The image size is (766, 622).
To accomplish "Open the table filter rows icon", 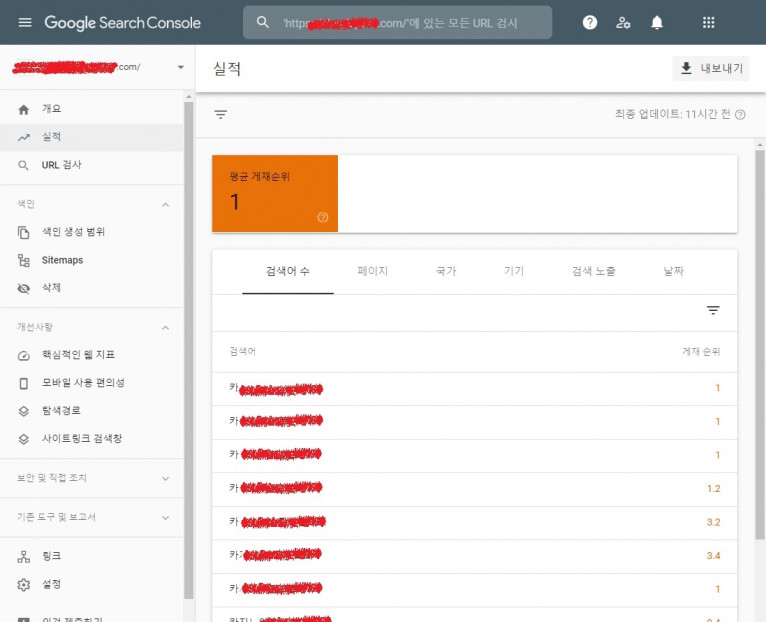I will point(713,310).
